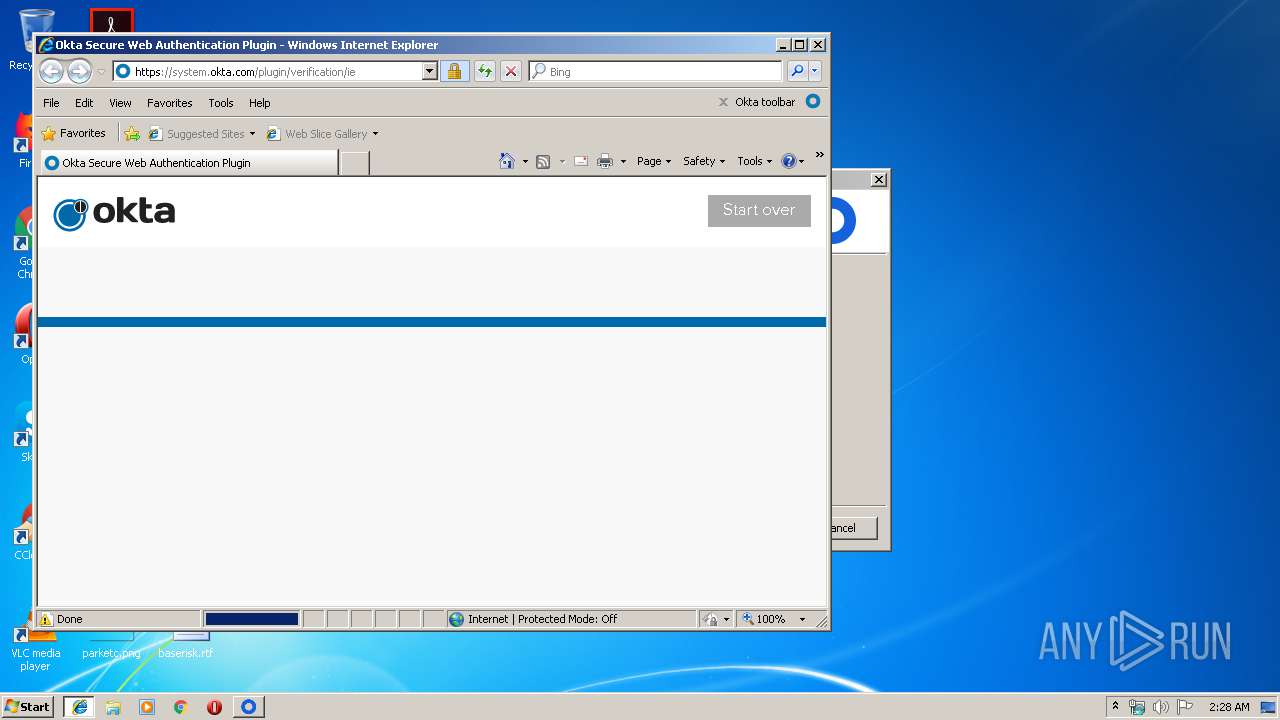
Task: Expand the Web Slice Gallery dropdown arrow
Action: point(375,134)
